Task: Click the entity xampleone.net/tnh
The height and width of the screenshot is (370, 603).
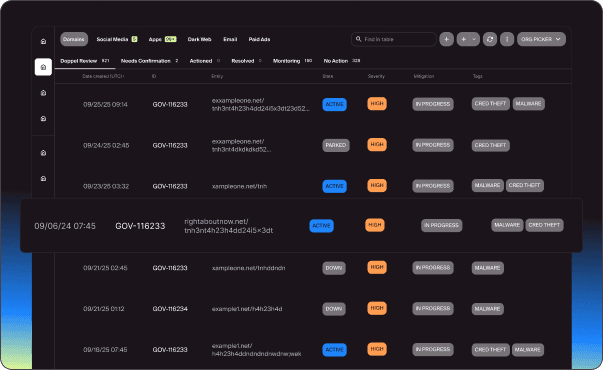Action: click(x=239, y=186)
